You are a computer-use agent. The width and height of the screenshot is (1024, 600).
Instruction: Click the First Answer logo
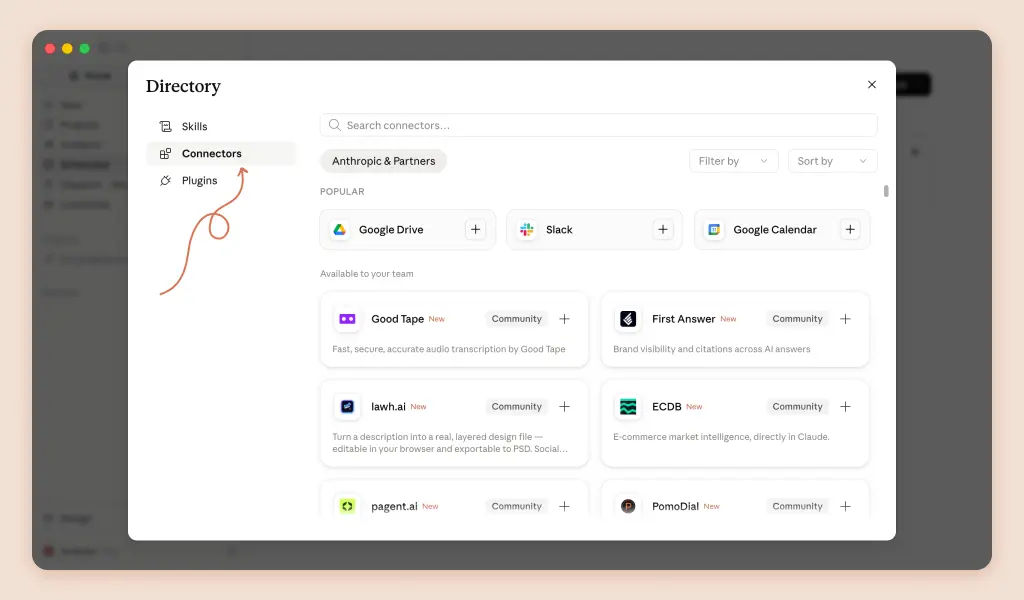[628, 319]
